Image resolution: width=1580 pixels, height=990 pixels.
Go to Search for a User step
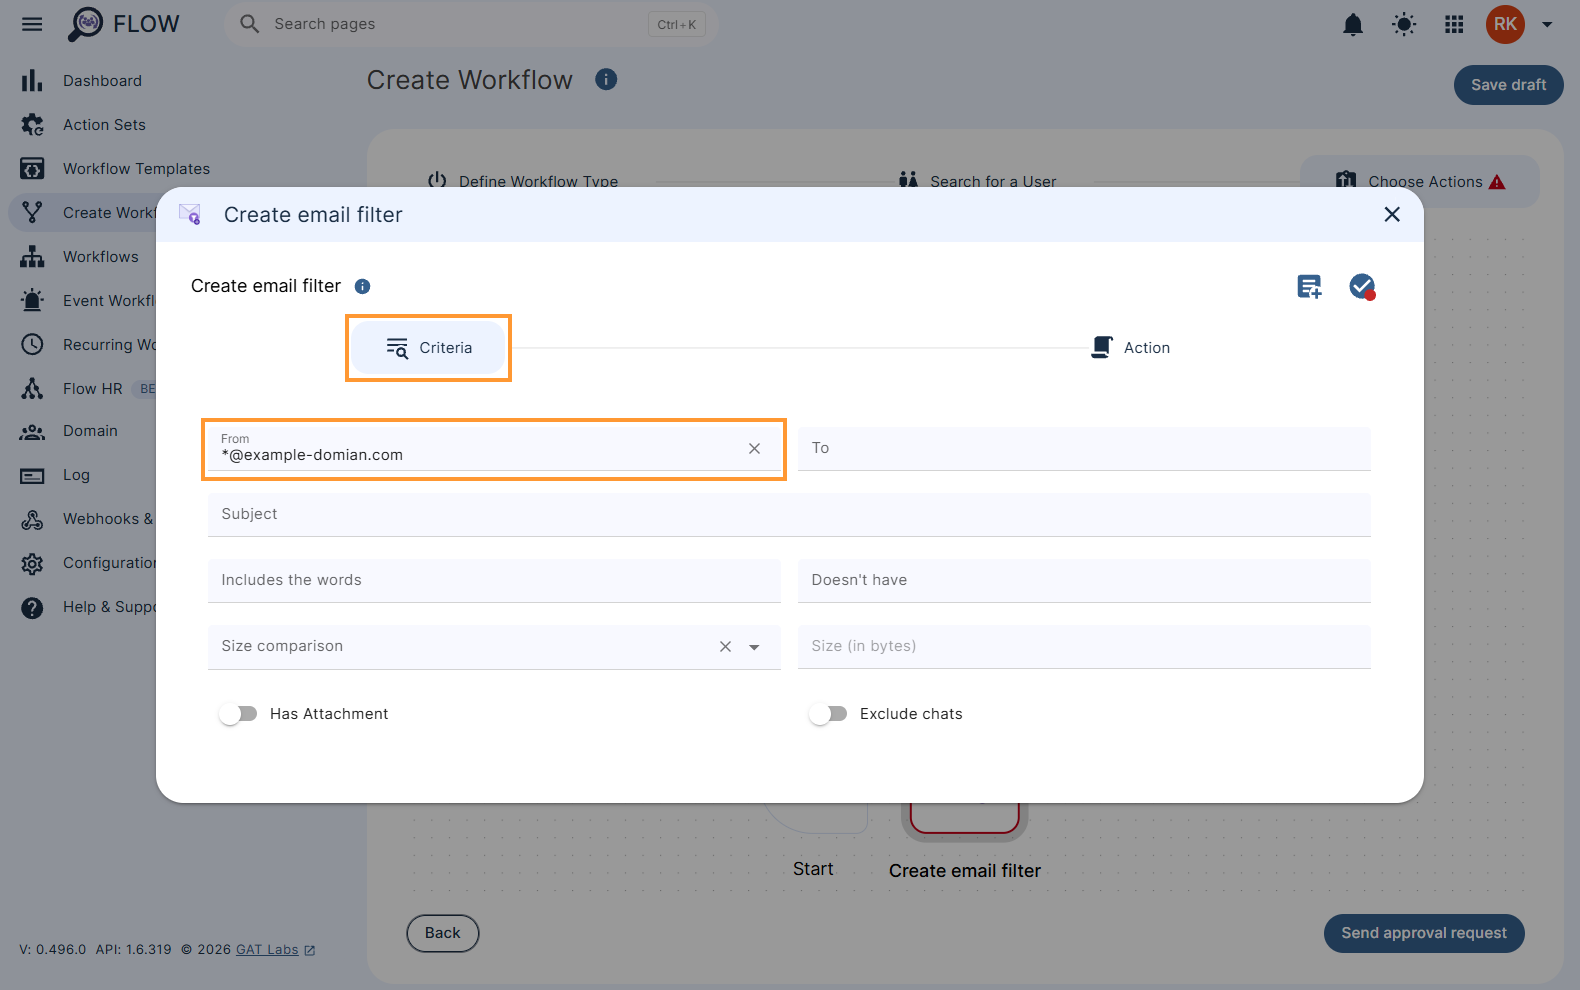tap(978, 181)
